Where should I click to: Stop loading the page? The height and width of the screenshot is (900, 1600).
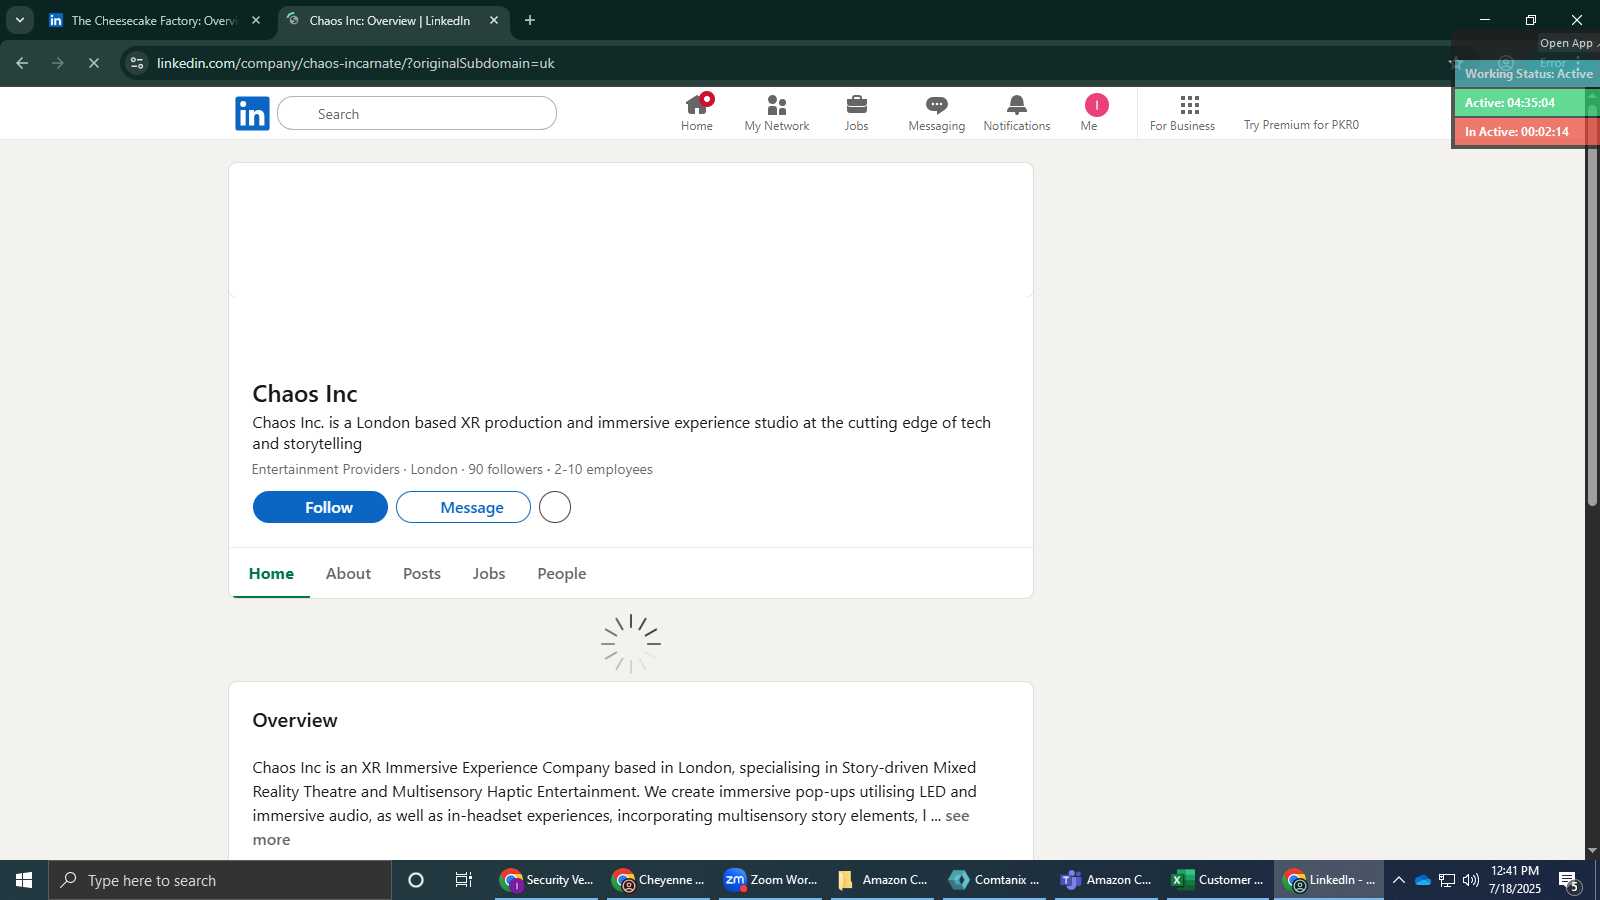click(94, 63)
